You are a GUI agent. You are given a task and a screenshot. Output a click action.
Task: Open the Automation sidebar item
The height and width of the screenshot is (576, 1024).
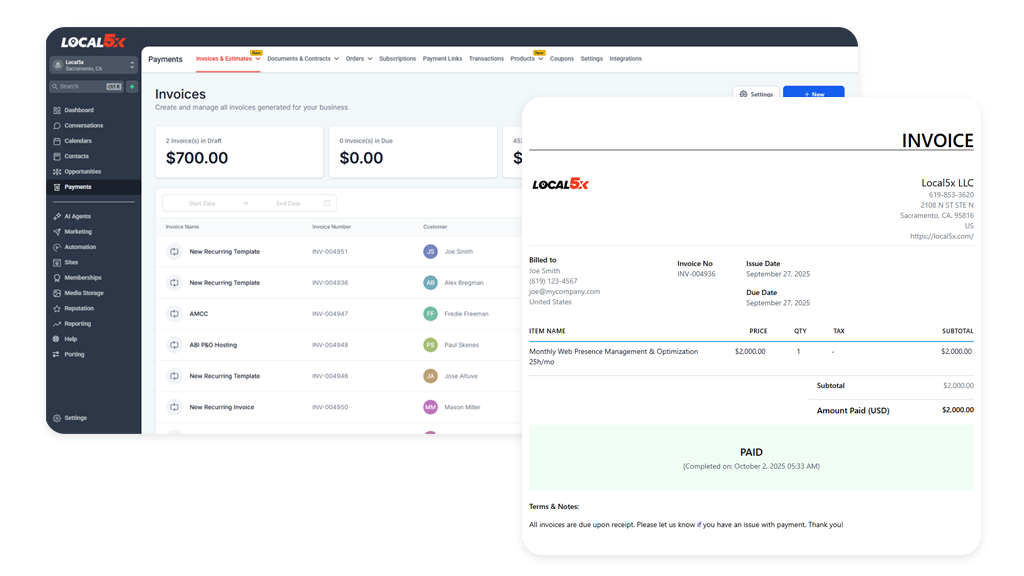[80, 247]
